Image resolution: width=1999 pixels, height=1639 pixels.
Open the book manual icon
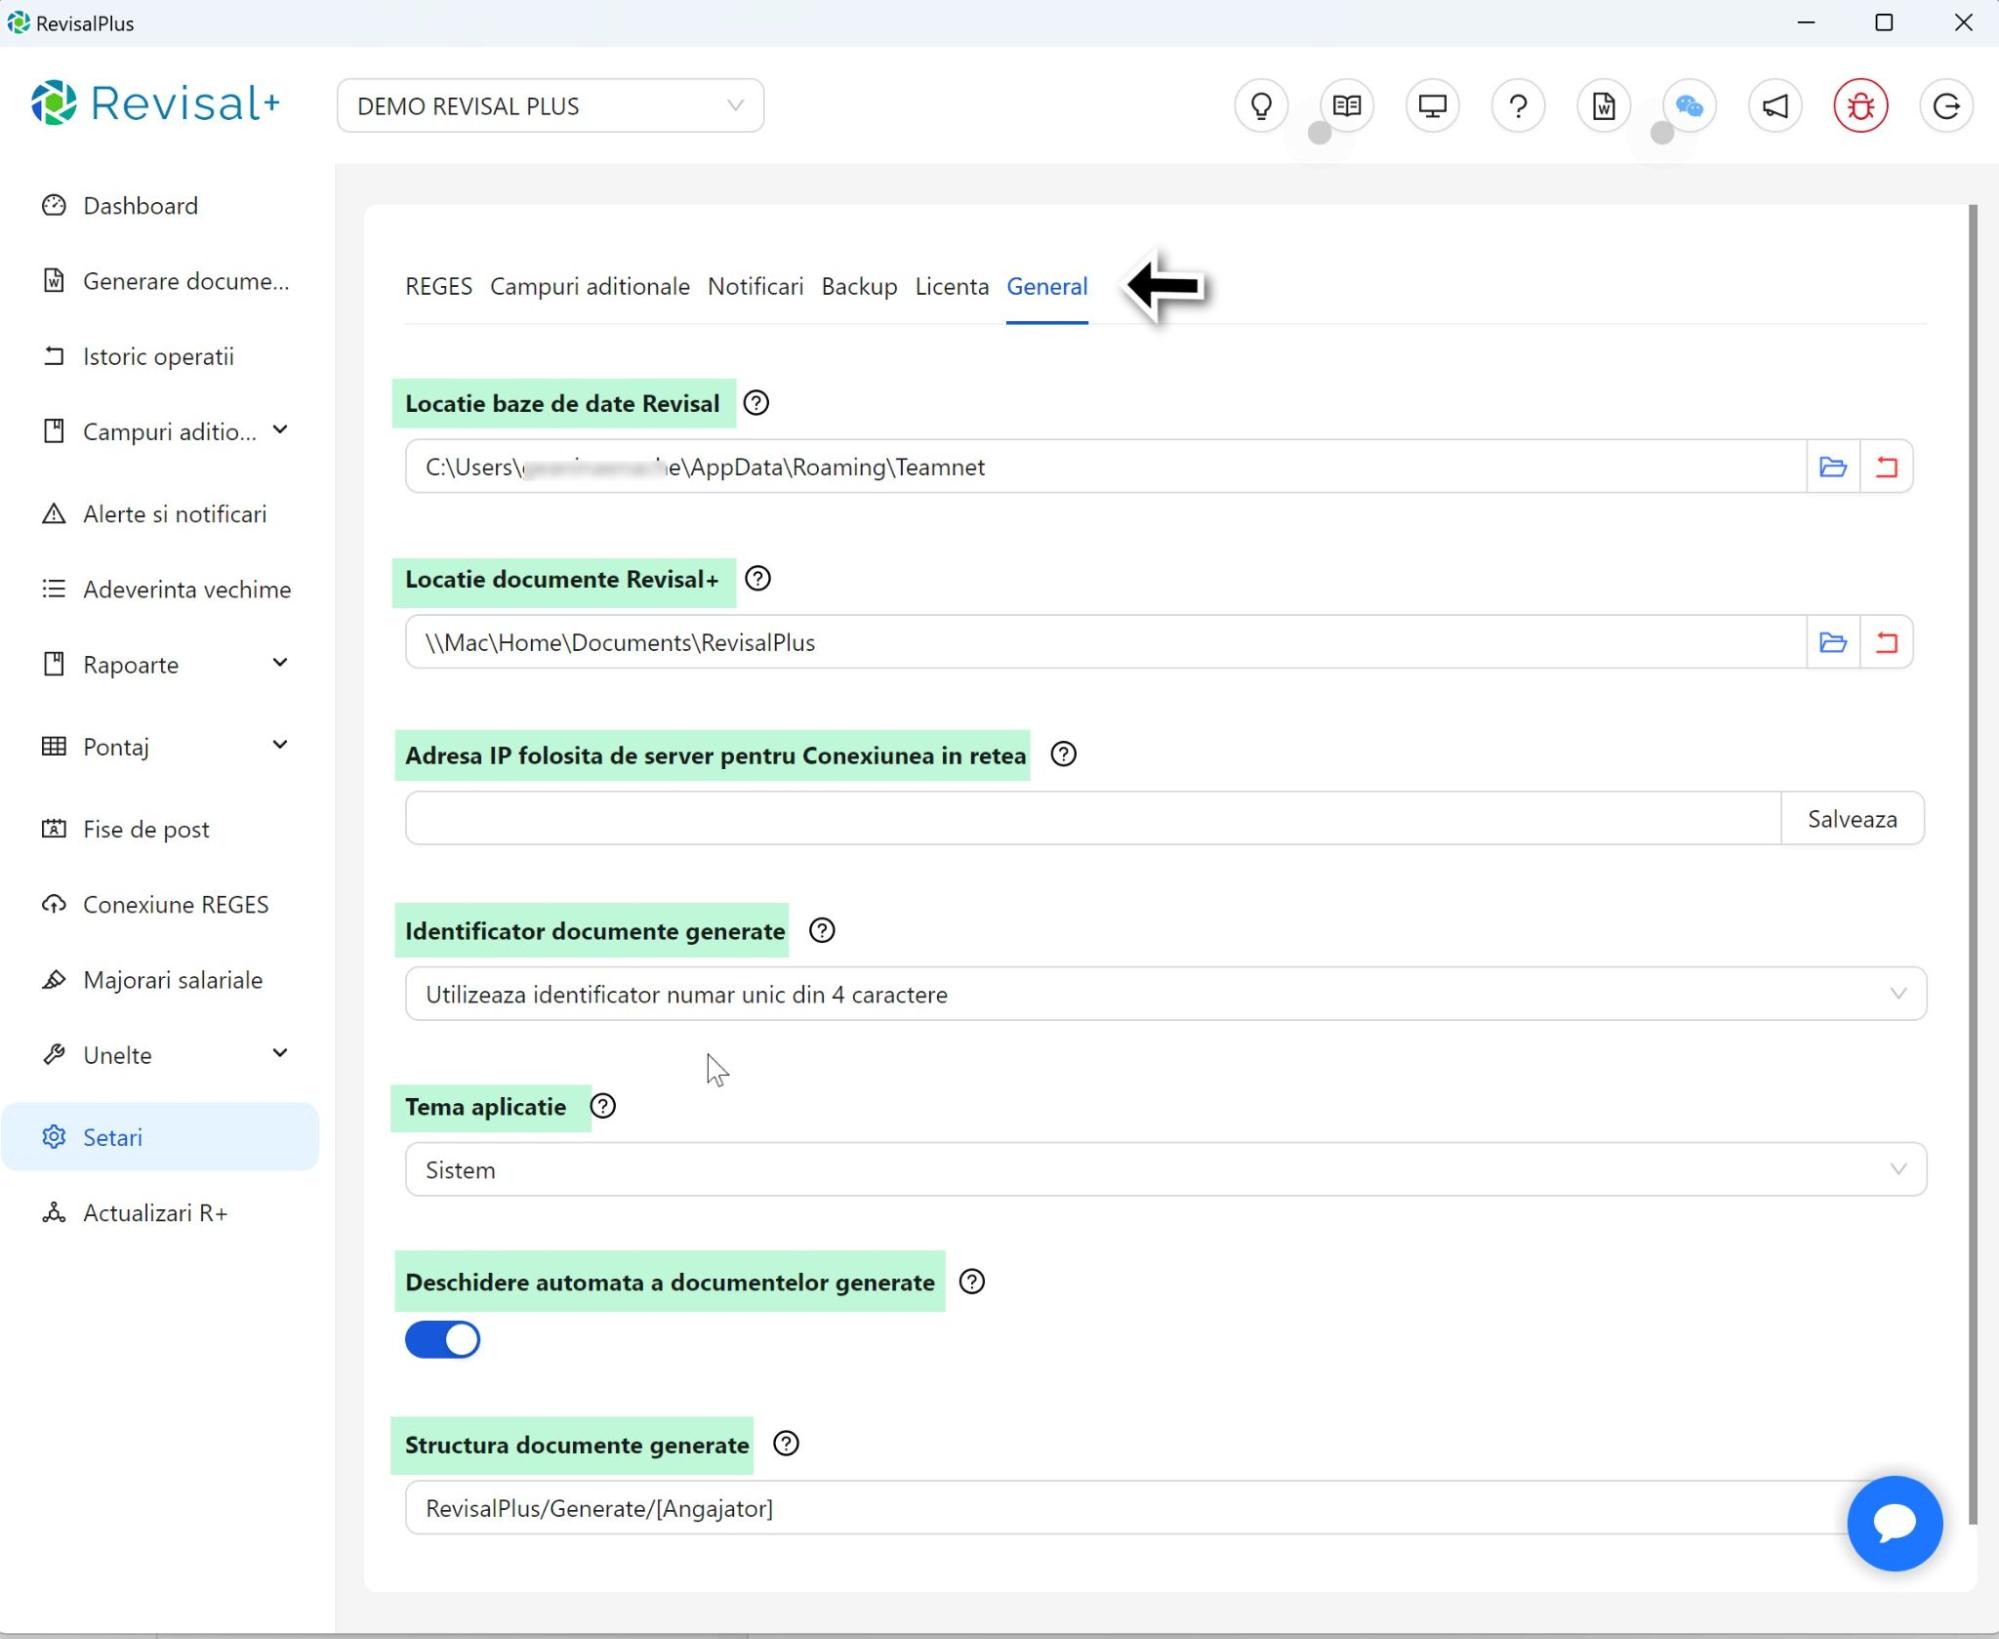(x=1346, y=106)
